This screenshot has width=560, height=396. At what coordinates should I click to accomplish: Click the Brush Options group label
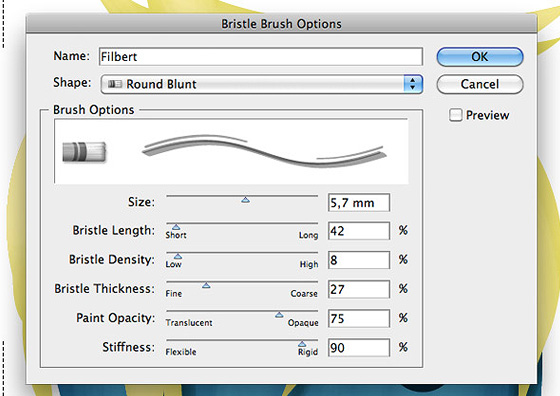[x=94, y=110]
